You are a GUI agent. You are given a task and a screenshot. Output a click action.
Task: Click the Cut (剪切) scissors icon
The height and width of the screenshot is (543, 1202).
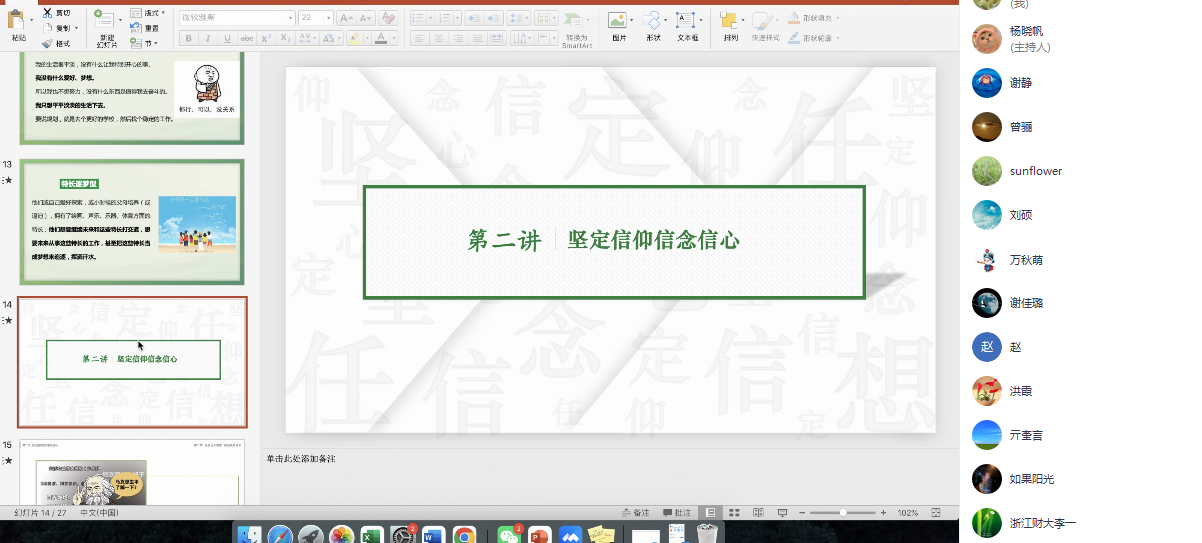coord(48,13)
